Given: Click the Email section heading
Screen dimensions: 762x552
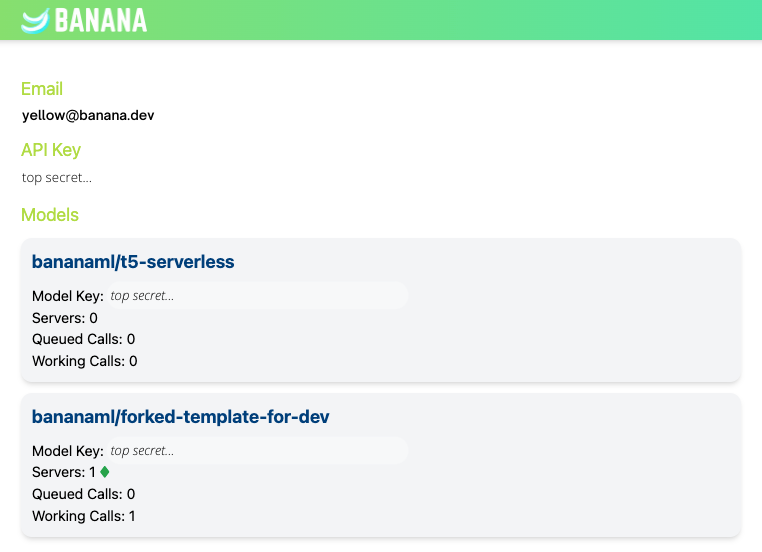Looking at the screenshot, I should point(42,89).
